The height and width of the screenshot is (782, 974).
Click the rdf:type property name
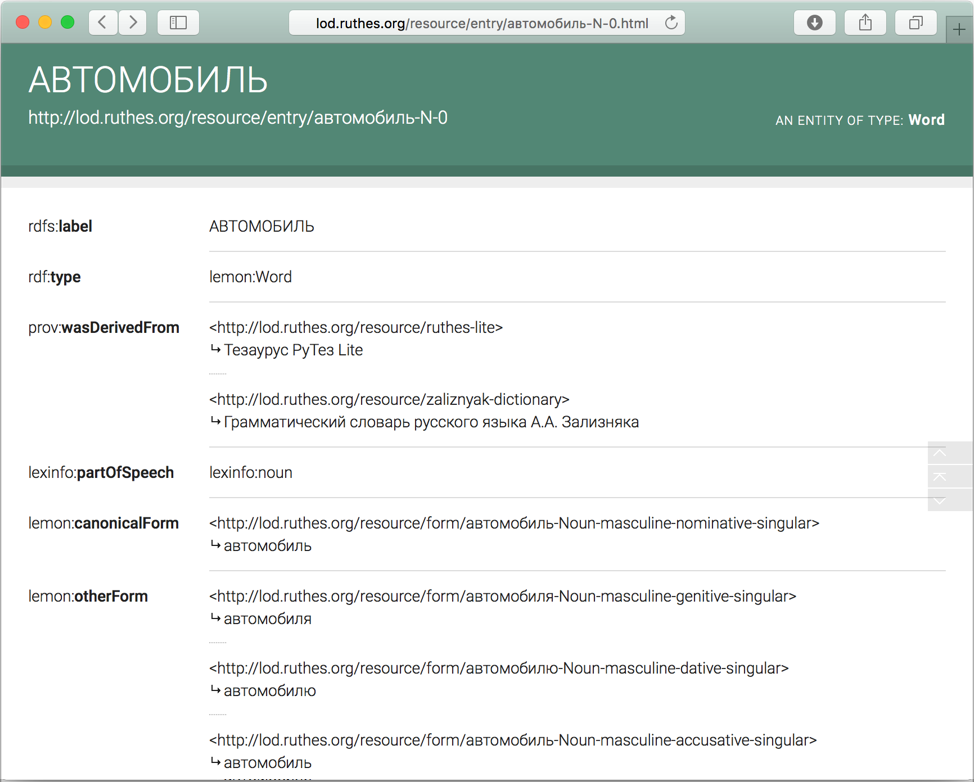click(x=54, y=277)
